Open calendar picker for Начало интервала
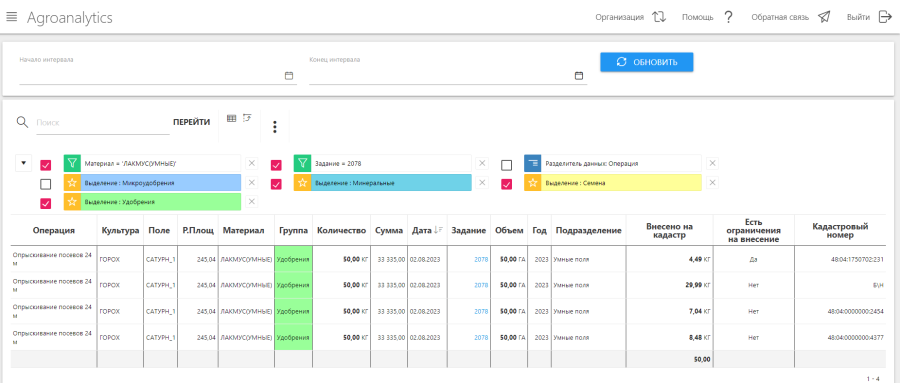The image size is (900, 383). [289, 76]
